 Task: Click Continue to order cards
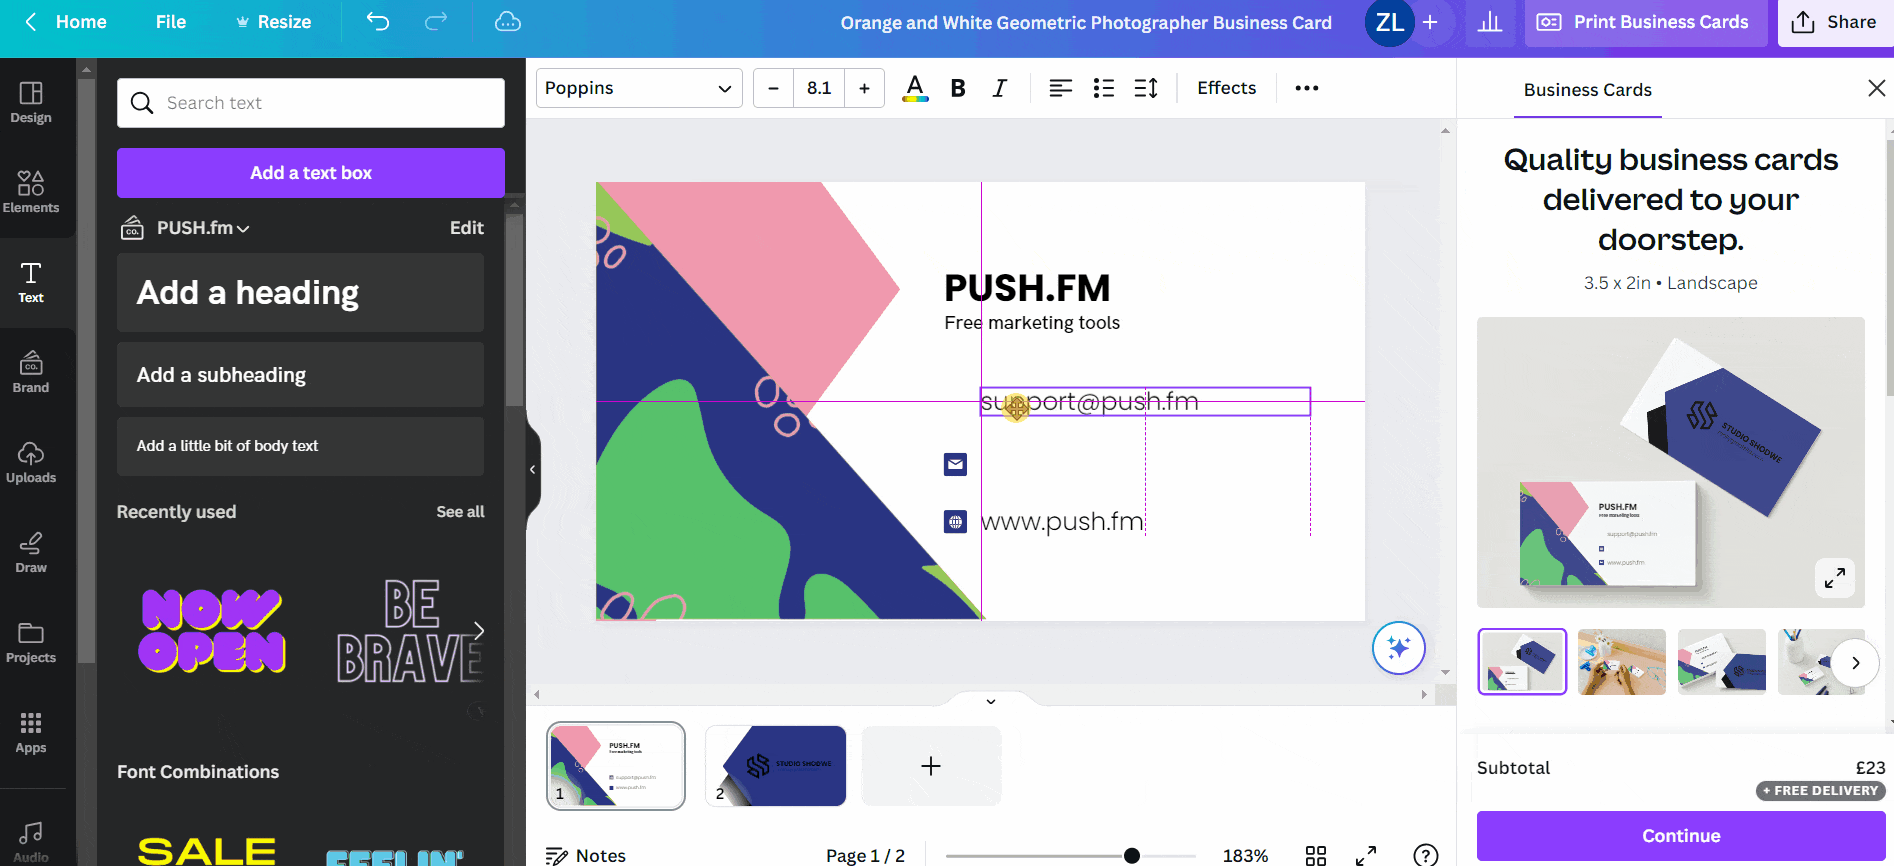point(1681,836)
